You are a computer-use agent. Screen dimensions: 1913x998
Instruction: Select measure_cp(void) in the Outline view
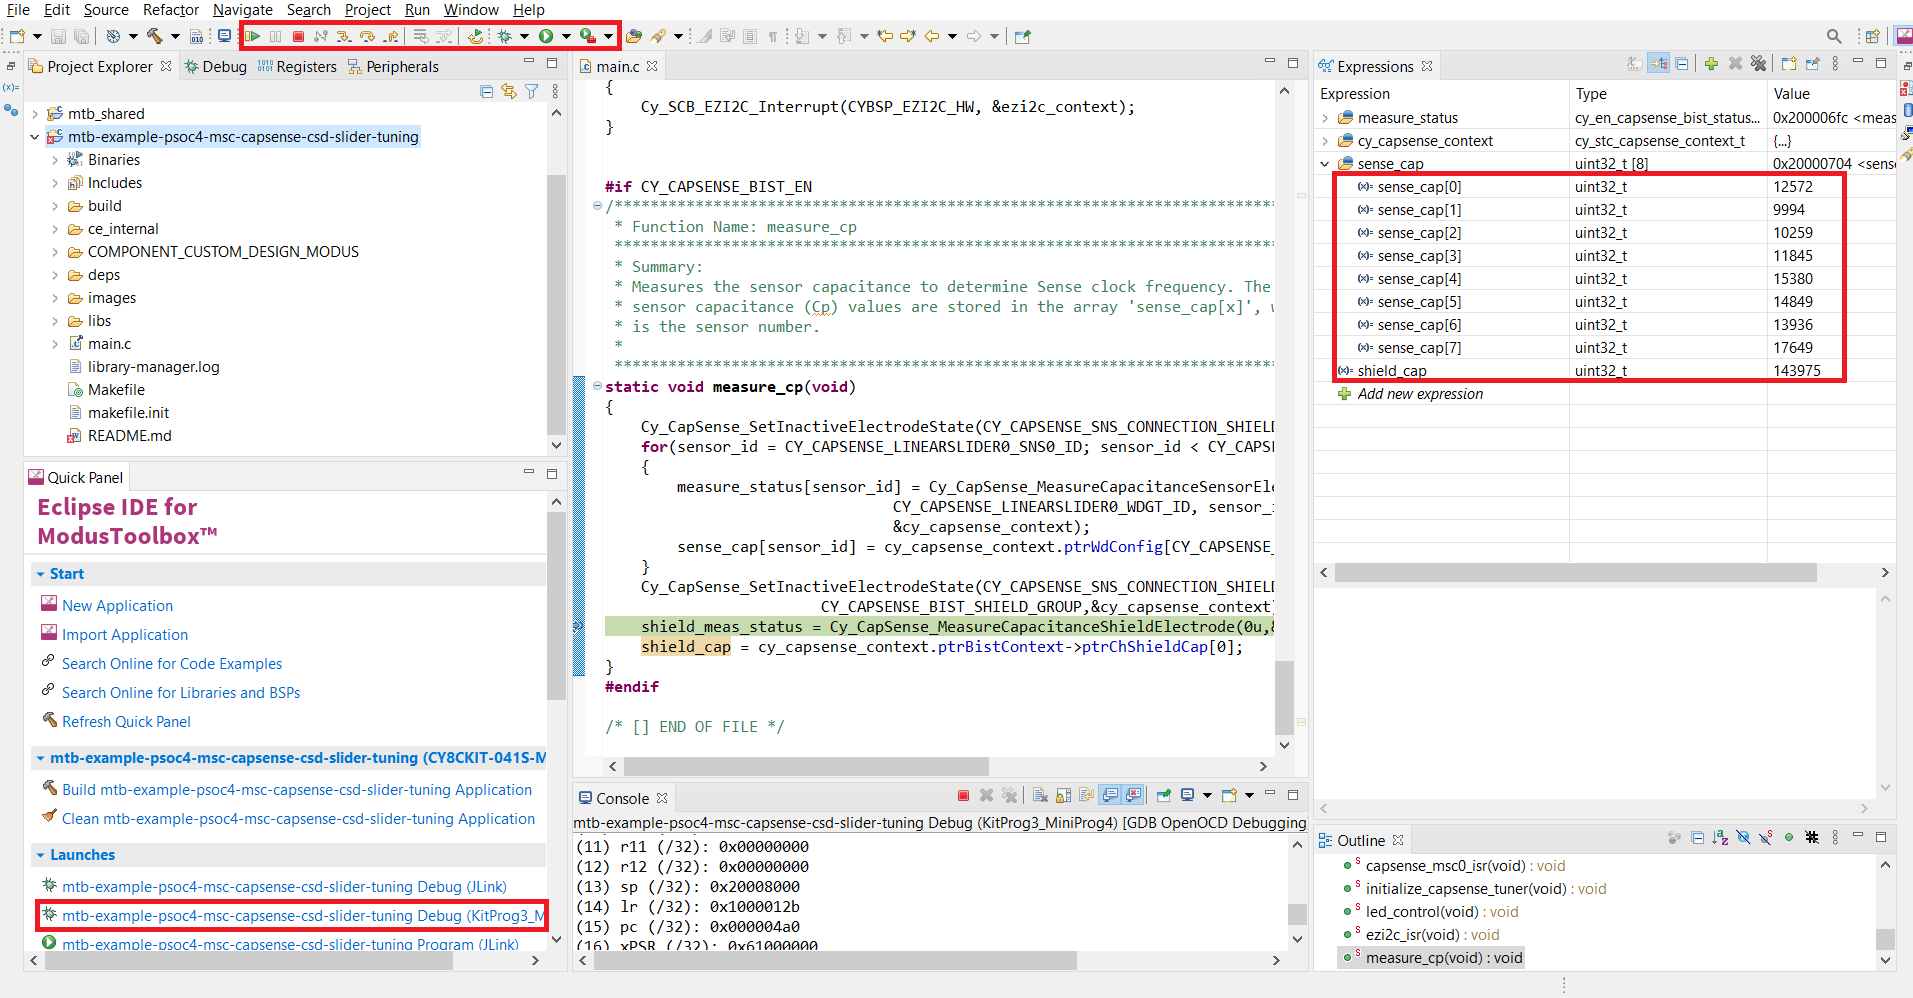pos(1444,958)
